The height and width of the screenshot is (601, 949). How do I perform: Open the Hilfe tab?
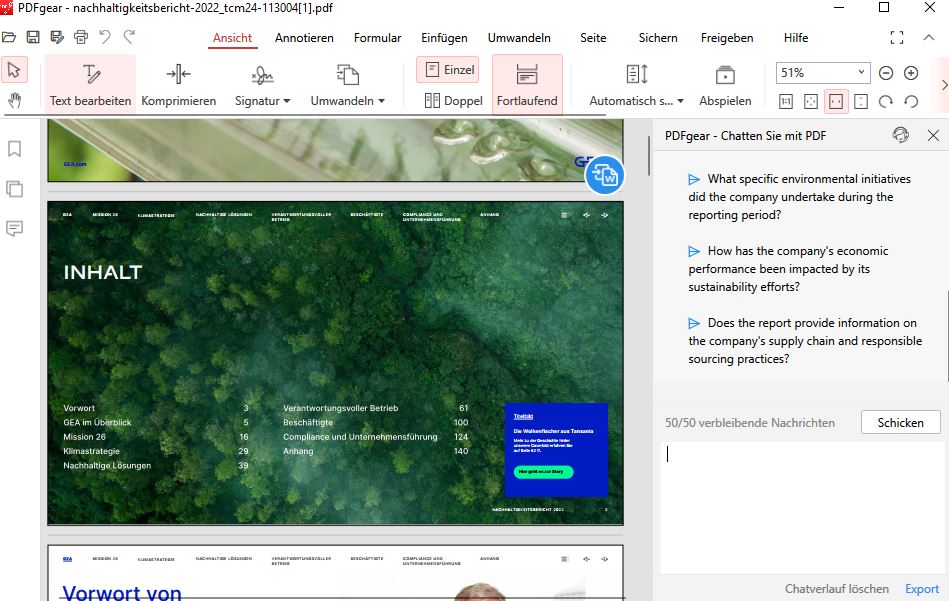[x=796, y=38]
